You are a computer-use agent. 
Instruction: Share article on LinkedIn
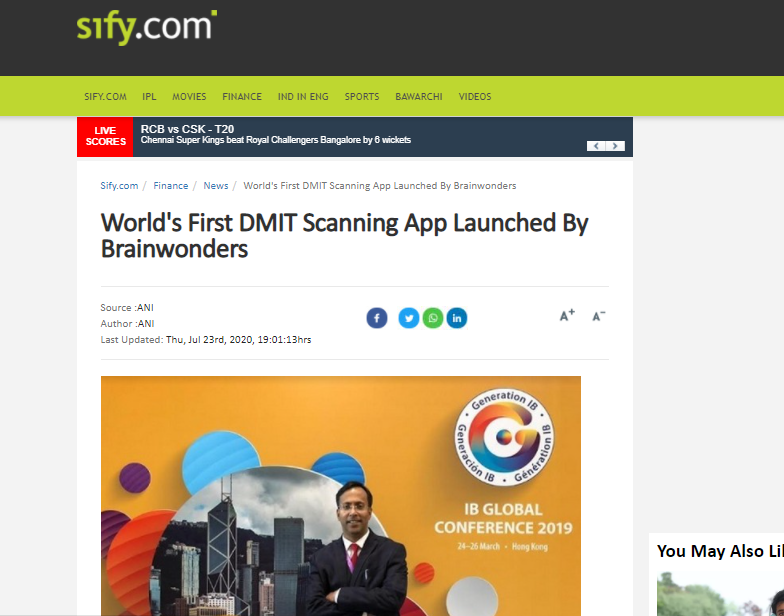tap(456, 318)
